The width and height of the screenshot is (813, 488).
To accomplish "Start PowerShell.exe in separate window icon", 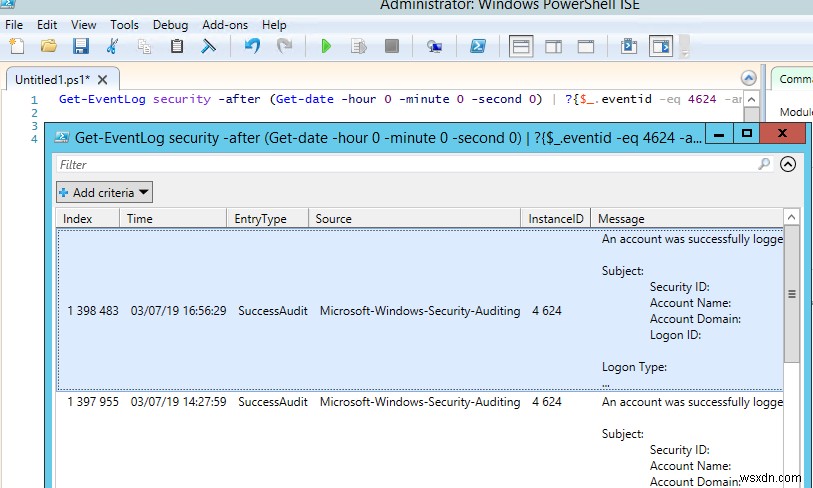I will (478, 47).
